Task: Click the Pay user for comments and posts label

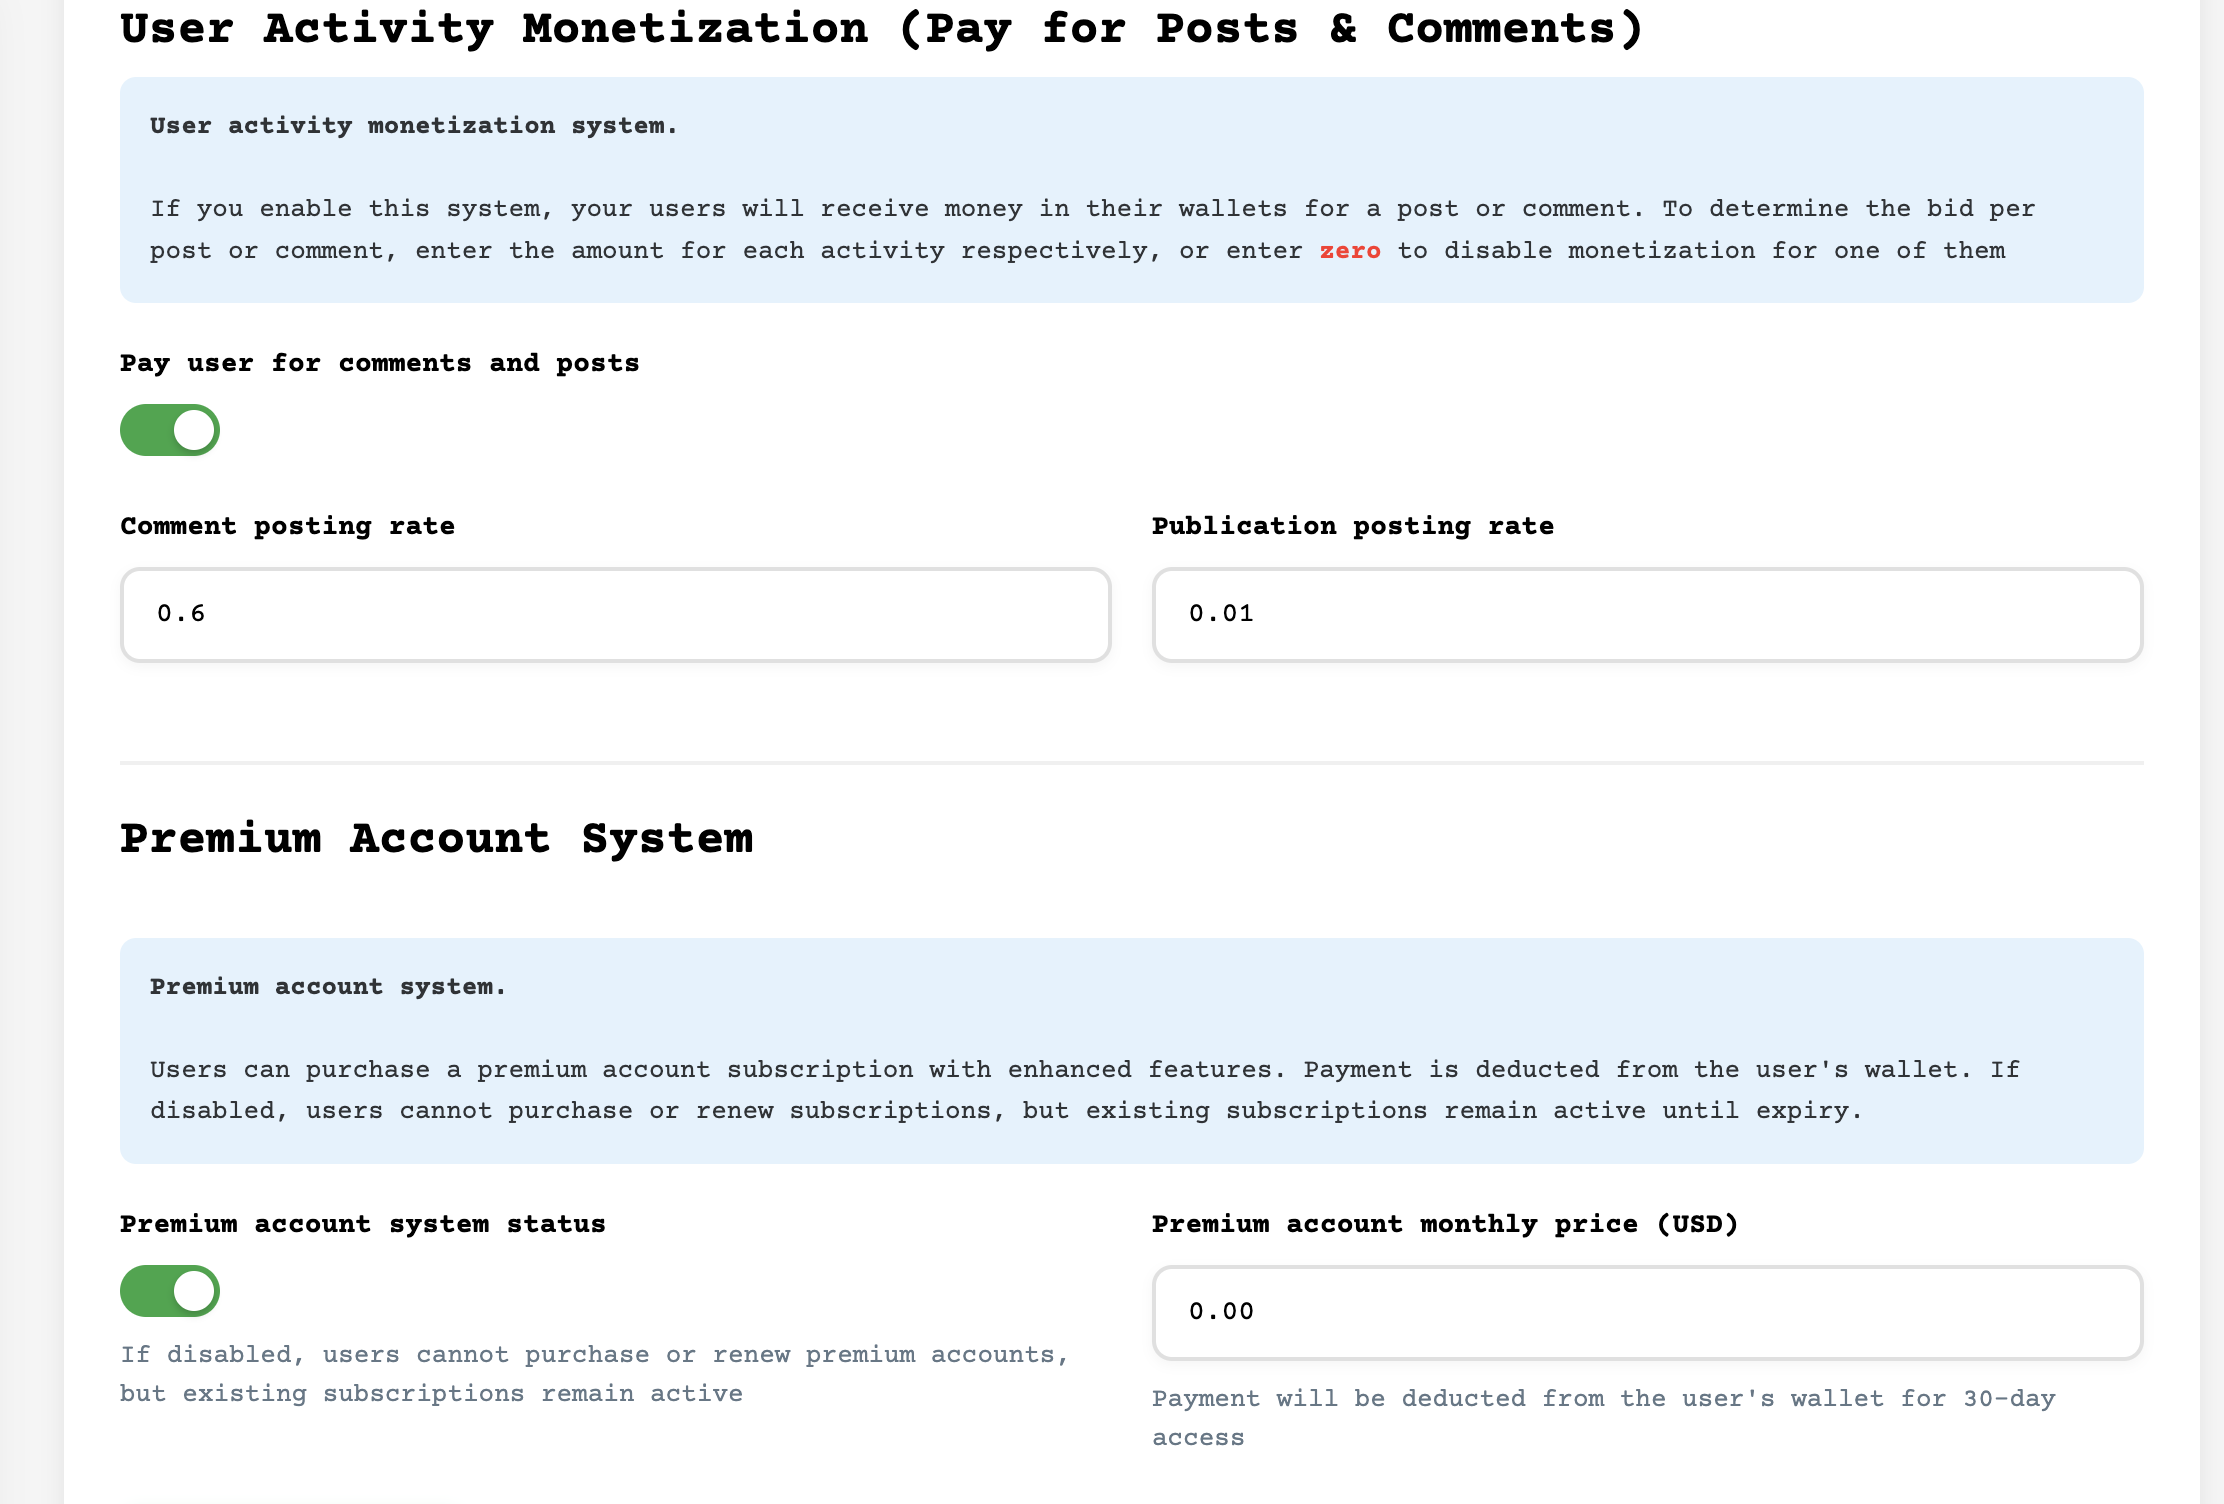Action: pyautogui.click(x=379, y=363)
